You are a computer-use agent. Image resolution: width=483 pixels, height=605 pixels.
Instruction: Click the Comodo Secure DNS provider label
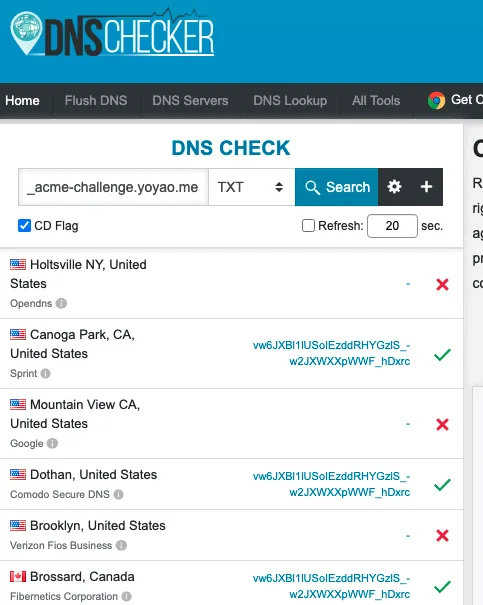pos(60,494)
